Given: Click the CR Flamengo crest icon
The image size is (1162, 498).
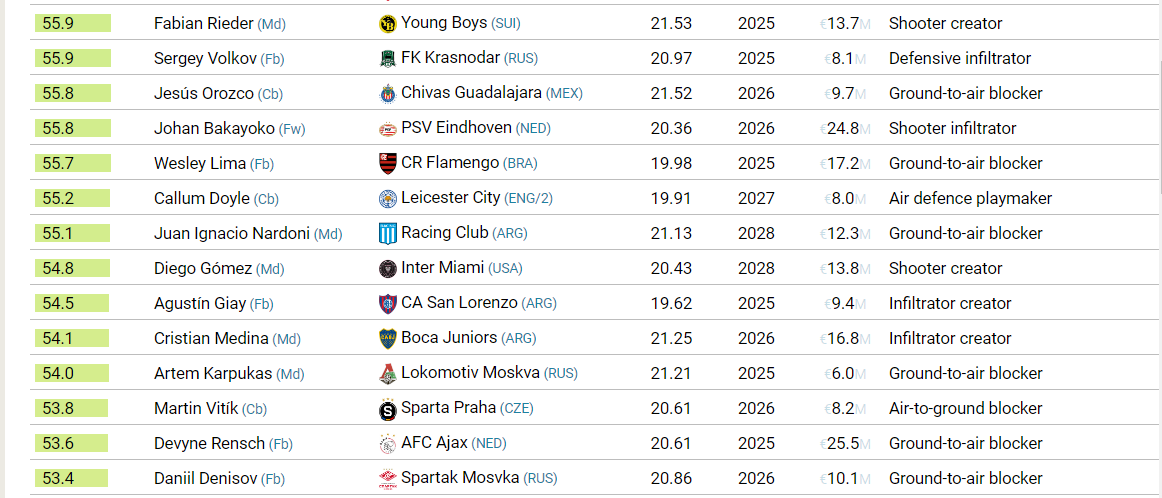Looking at the screenshot, I should click(x=388, y=164).
